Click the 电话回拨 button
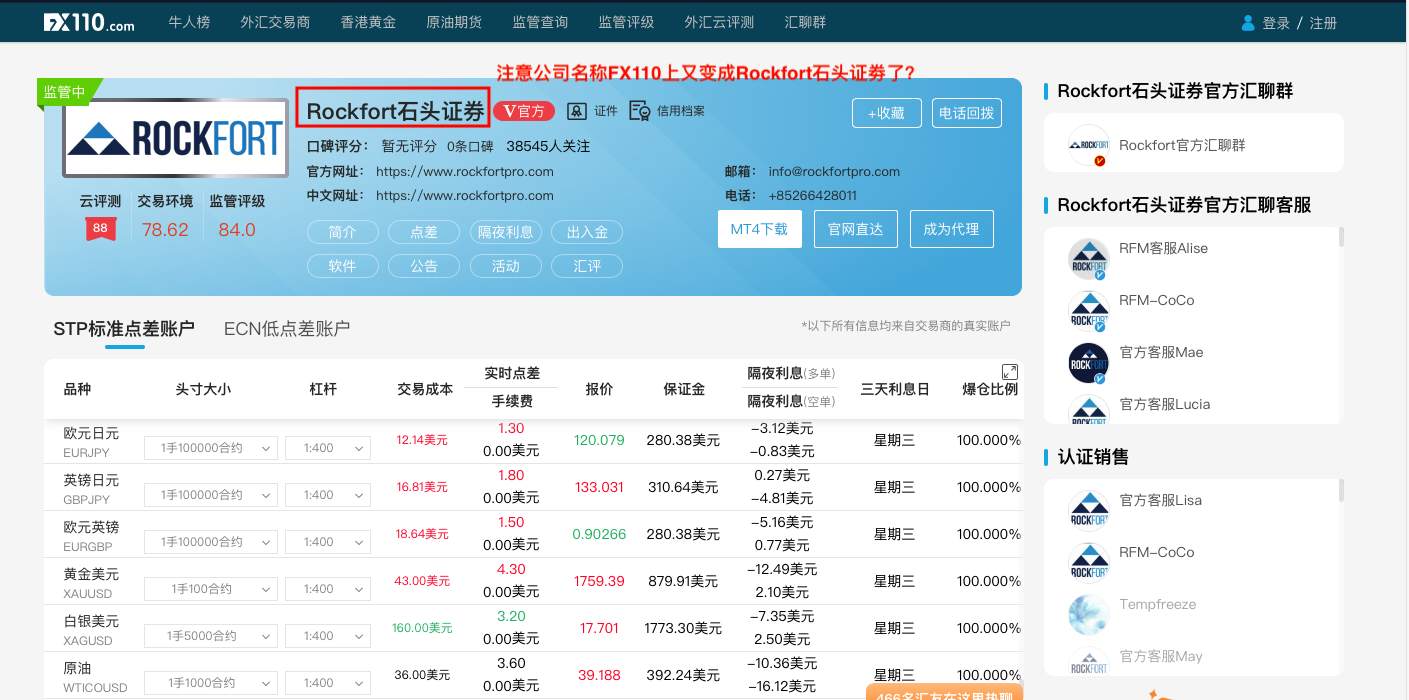Screen dimensions: 1409x700 (x=967, y=113)
